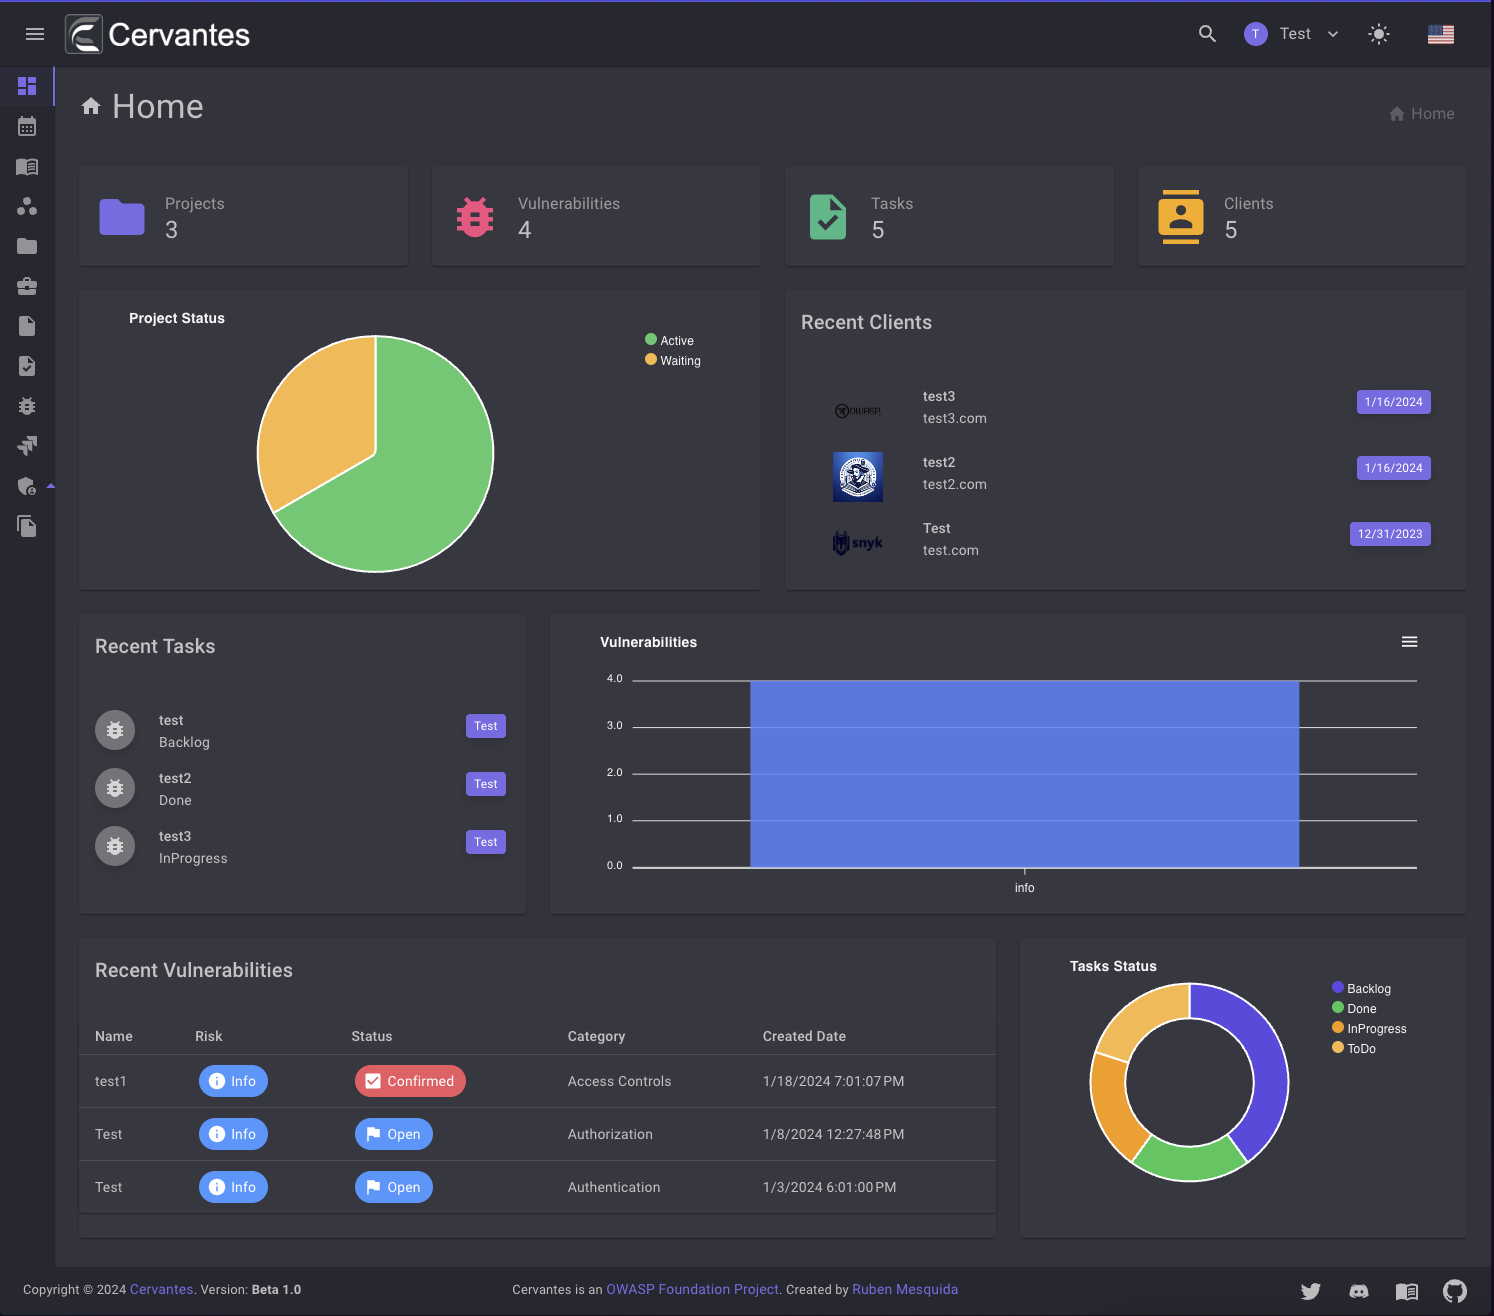The width and height of the screenshot is (1494, 1316).
Task: Open the test Backlog recent task
Action: point(301,731)
